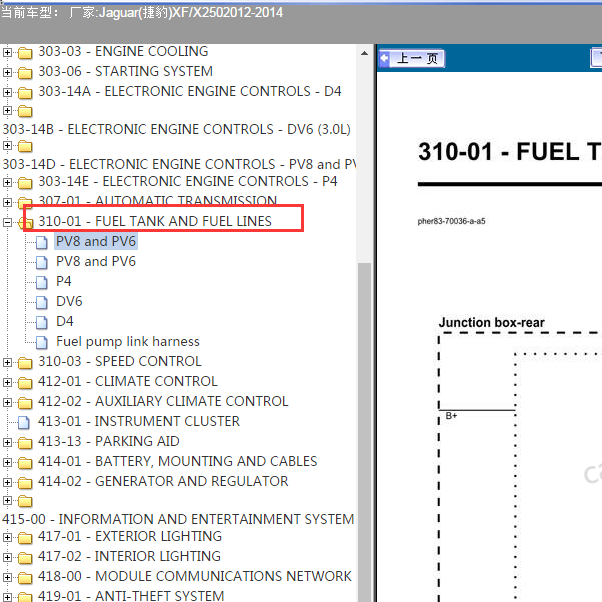This screenshot has width=602, height=602.
Task: Click folder icon above 415-00 INFORMATION AND ENTERTAINMENT
Action: point(25,501)
